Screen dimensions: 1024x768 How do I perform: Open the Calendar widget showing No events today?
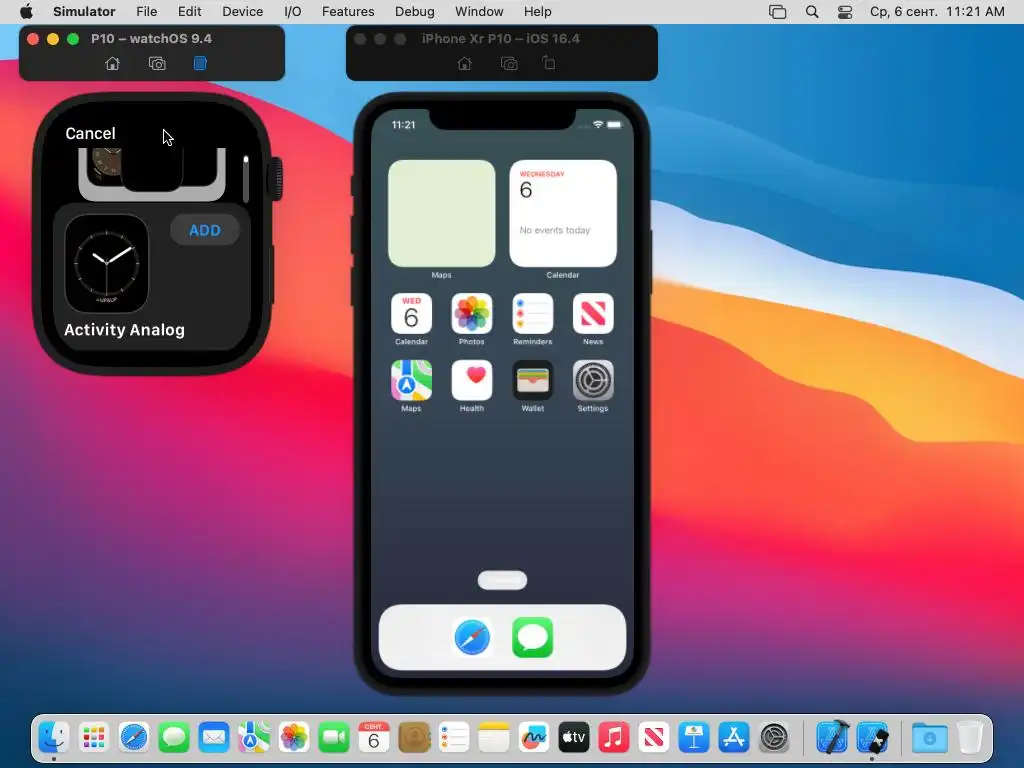[x=563, y=214]
